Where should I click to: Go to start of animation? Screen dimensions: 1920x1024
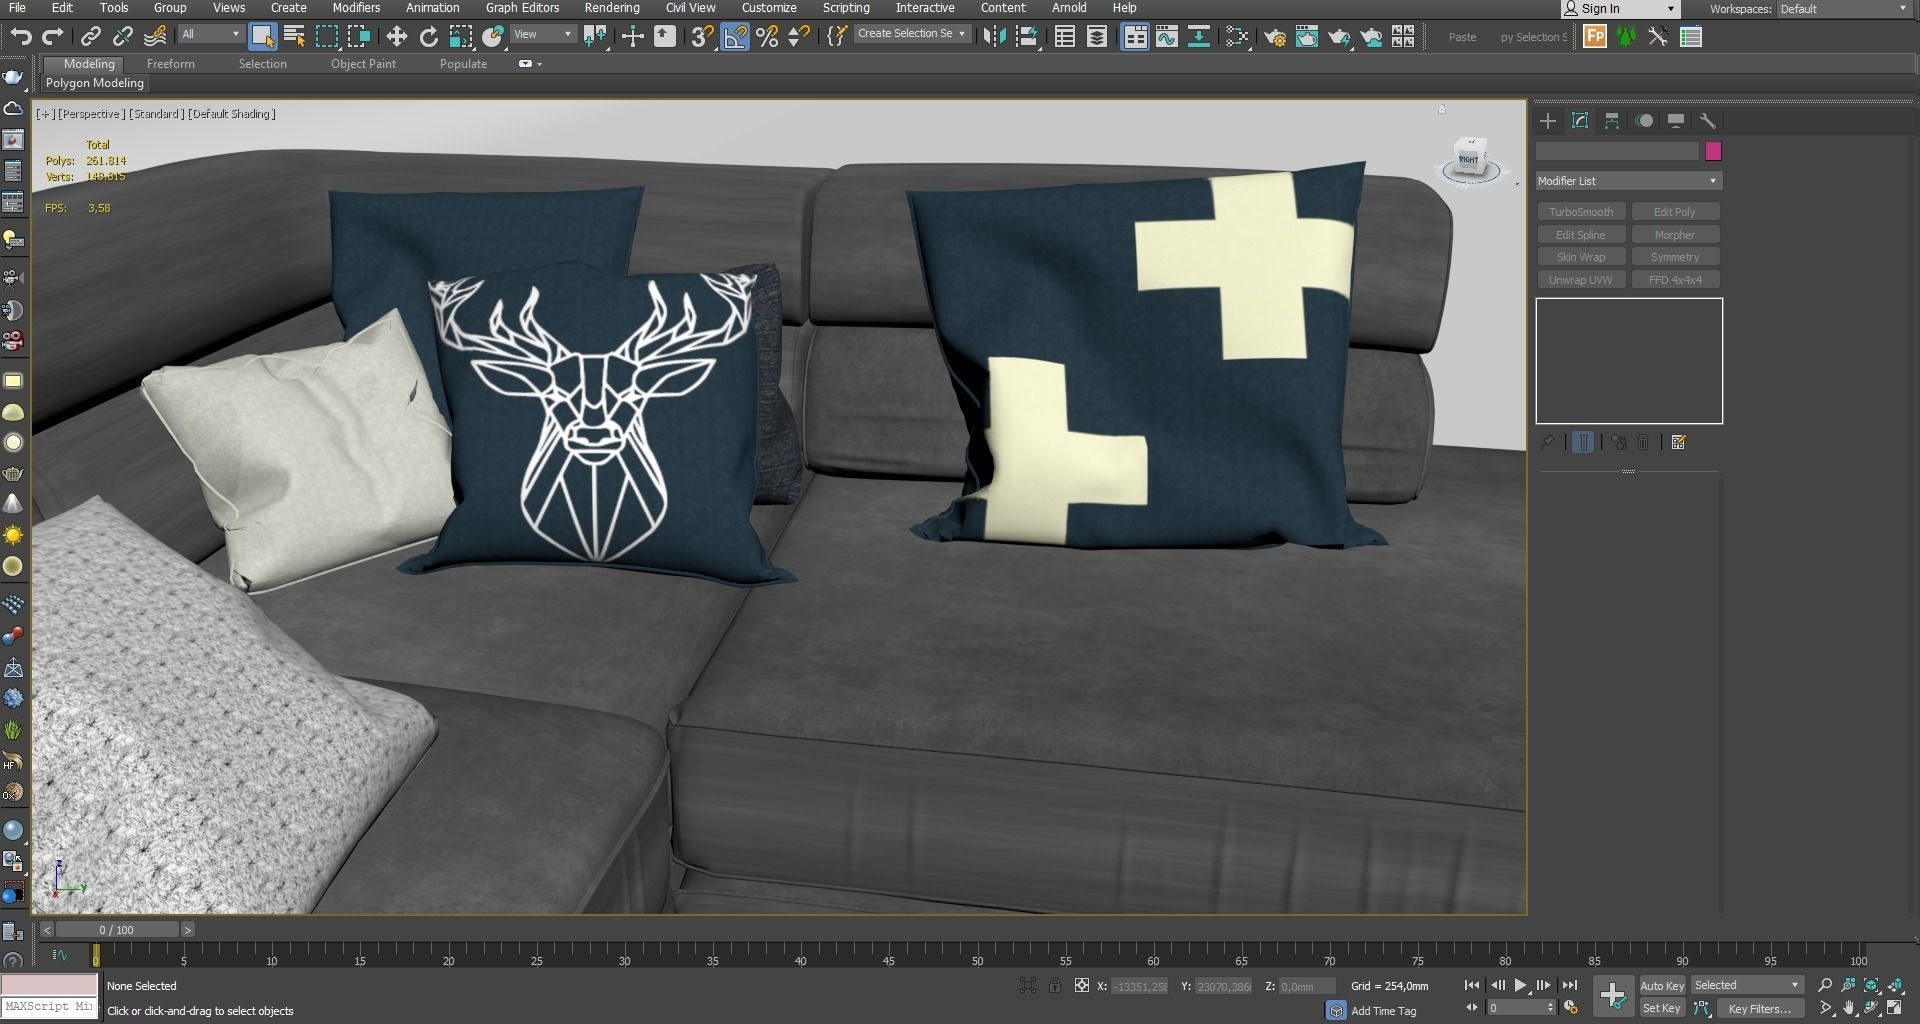(x=1472, y=986)
